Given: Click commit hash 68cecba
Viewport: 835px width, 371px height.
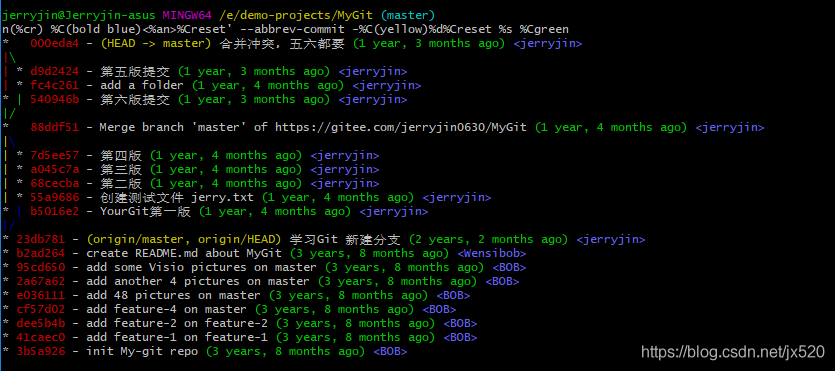Looking at the screenshot, I should [x=54, y=184].
